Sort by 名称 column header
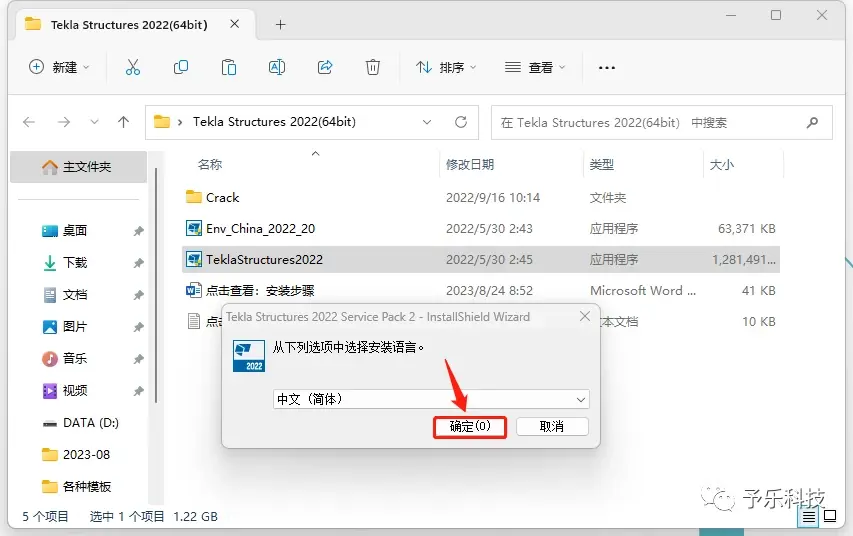The width and height of the screenshot is (853, 536). point(210,164)
